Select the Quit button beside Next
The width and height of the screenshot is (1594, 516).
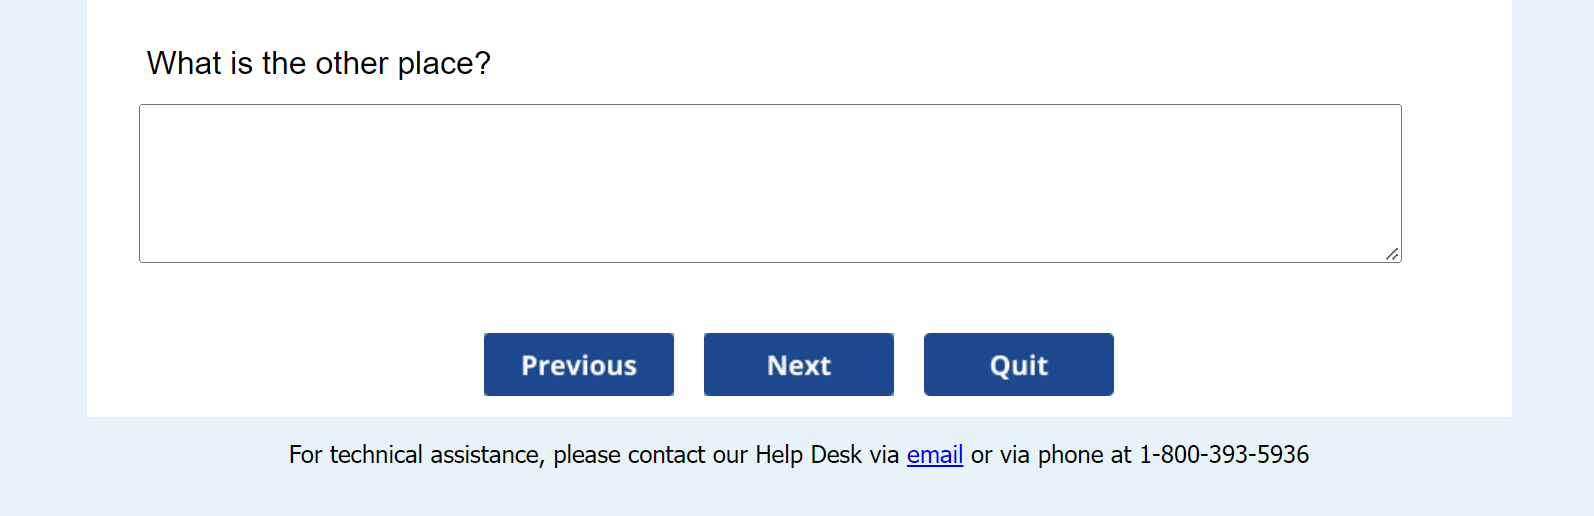(x=1018, y=365)
